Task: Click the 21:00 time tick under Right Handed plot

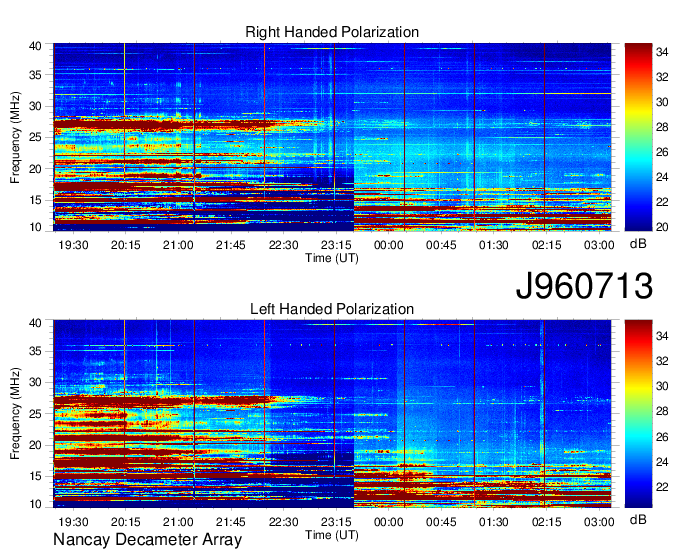Action: coord(178,245)
